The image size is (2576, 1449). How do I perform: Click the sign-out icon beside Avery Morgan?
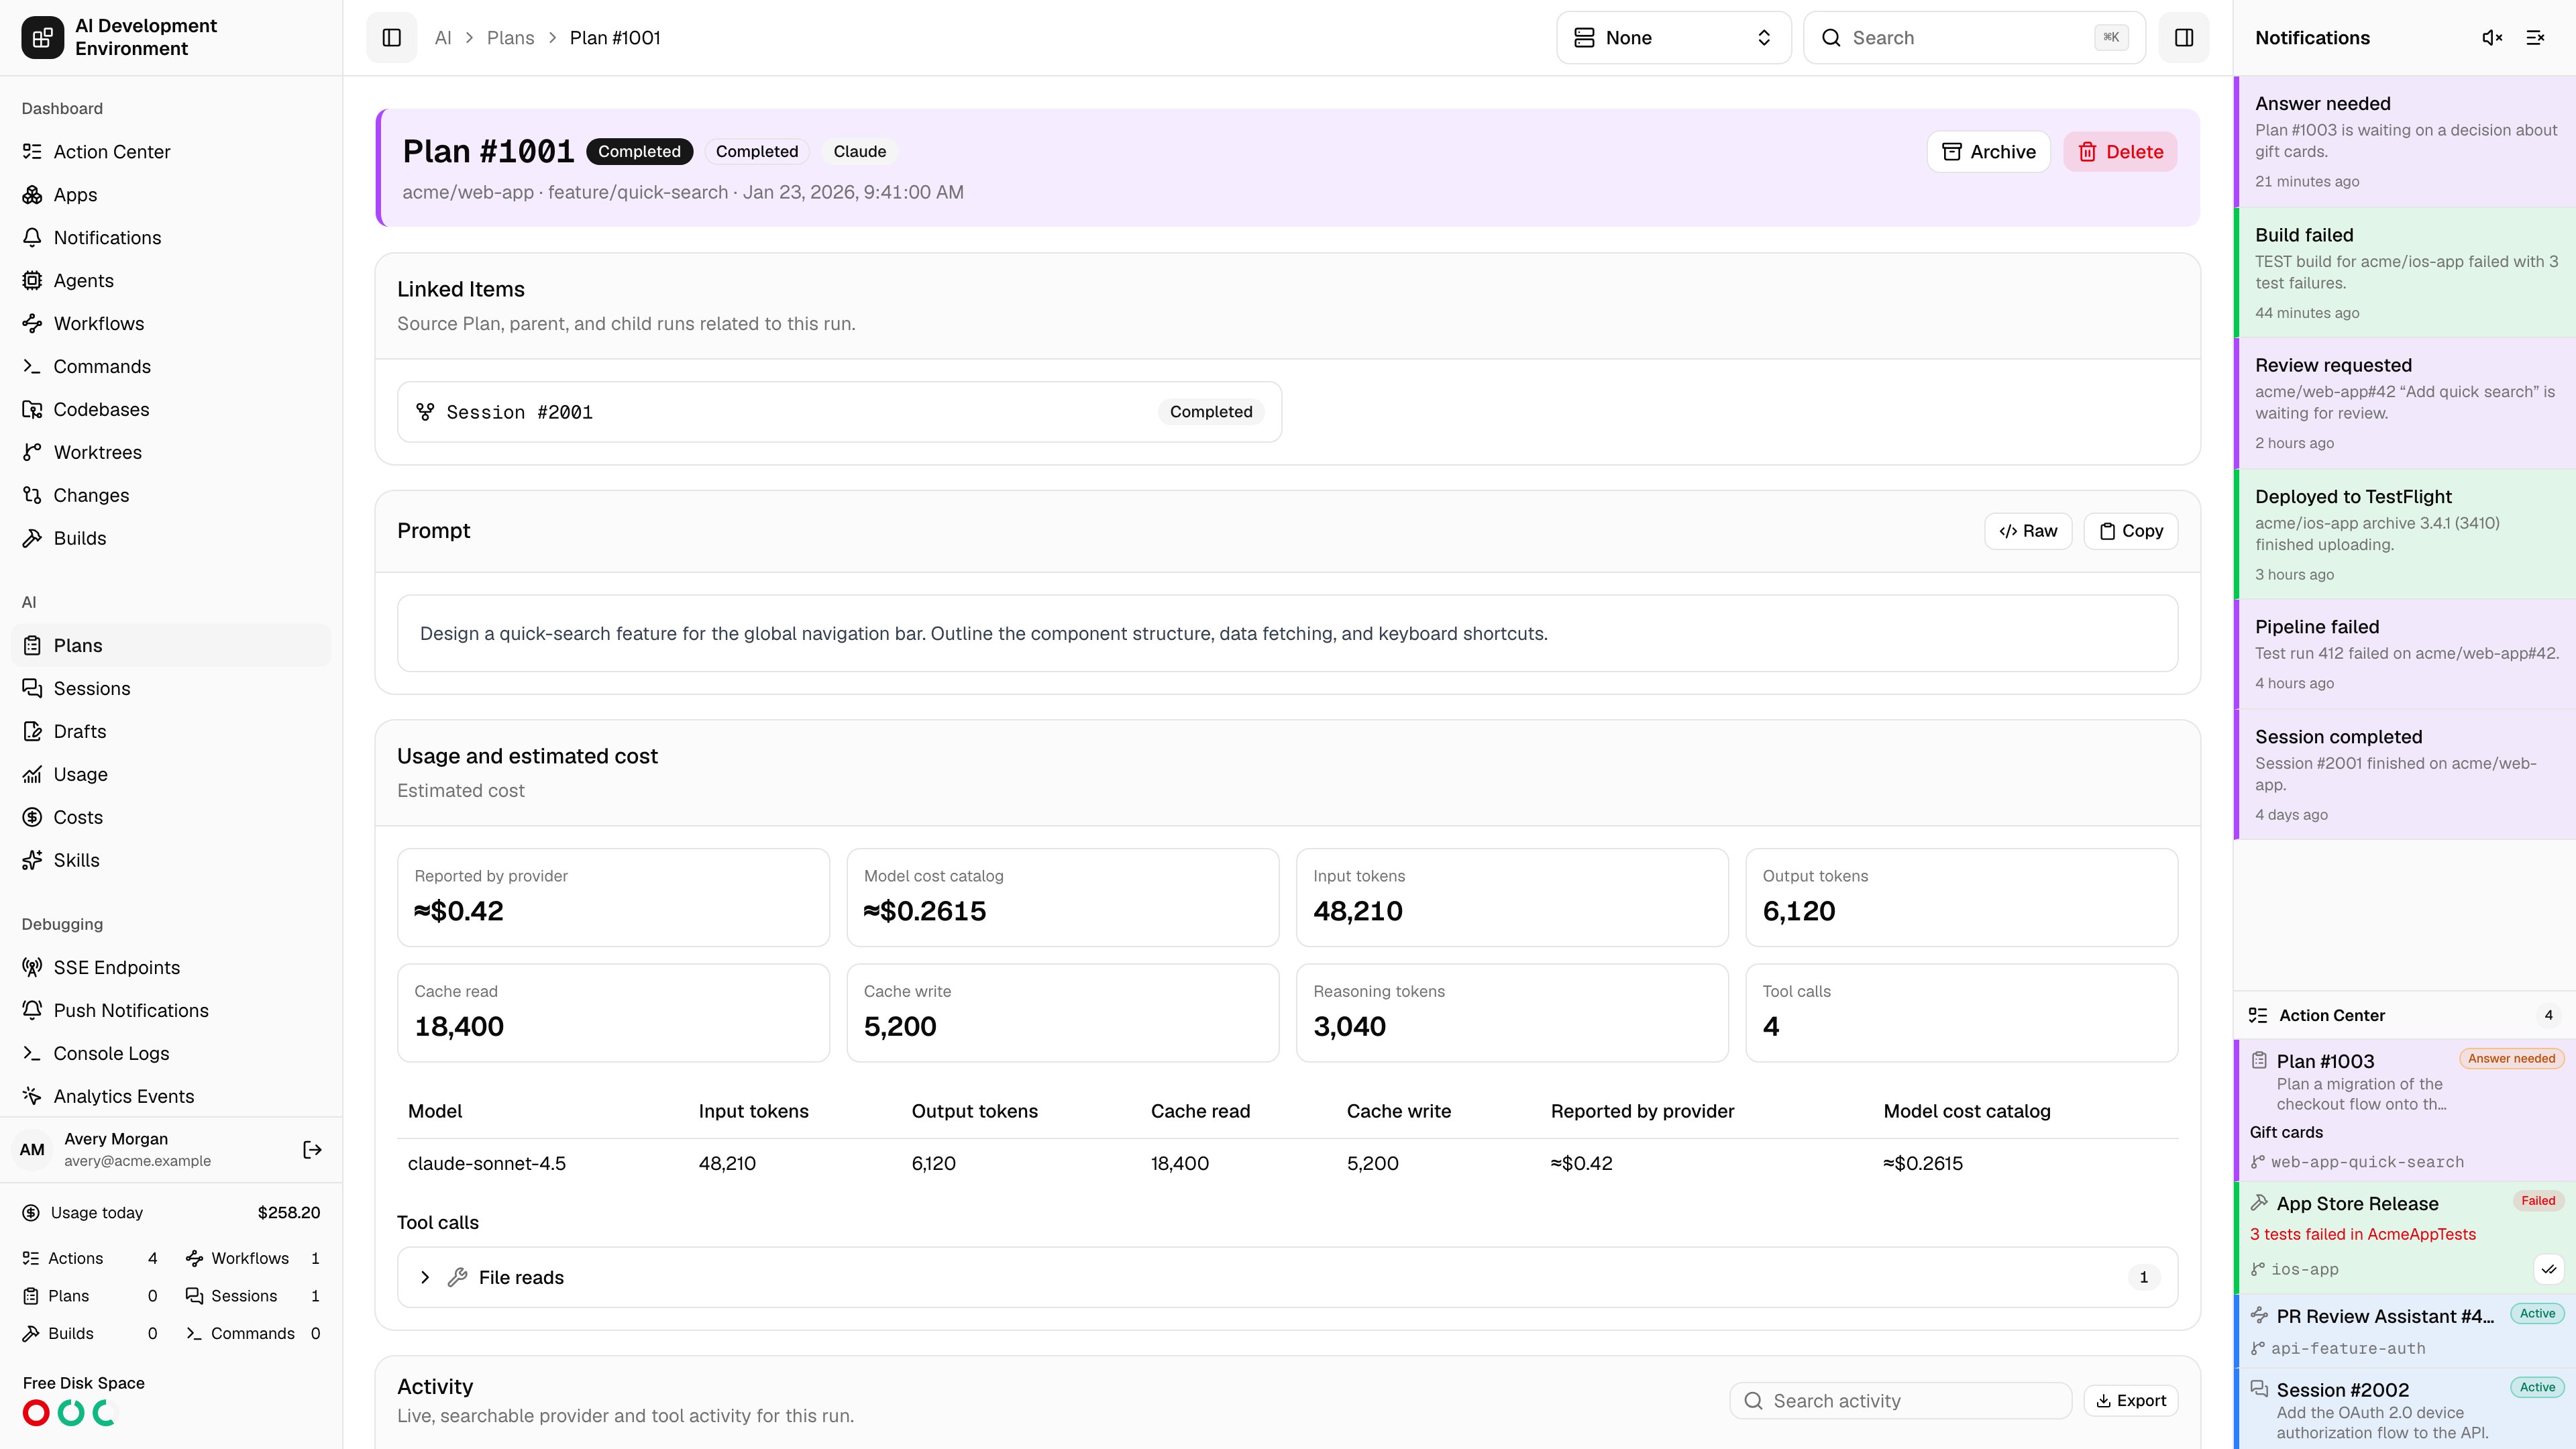(312, 1150)
